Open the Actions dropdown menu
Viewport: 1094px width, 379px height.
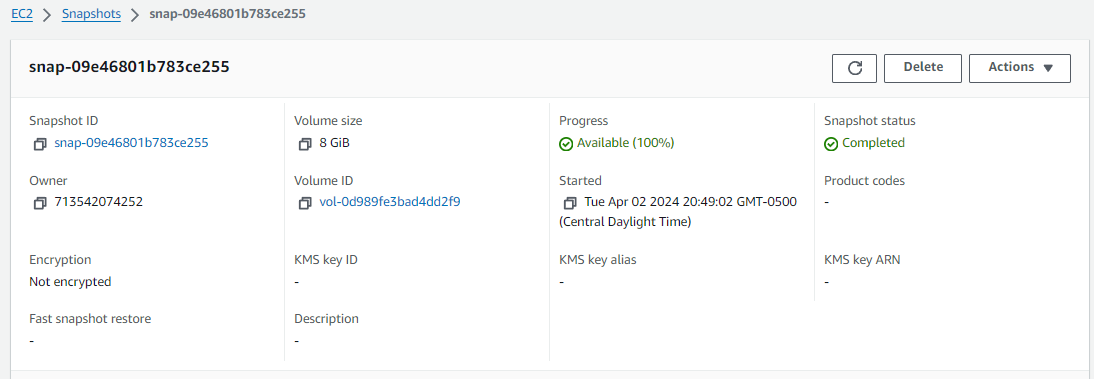point(1020,68)
